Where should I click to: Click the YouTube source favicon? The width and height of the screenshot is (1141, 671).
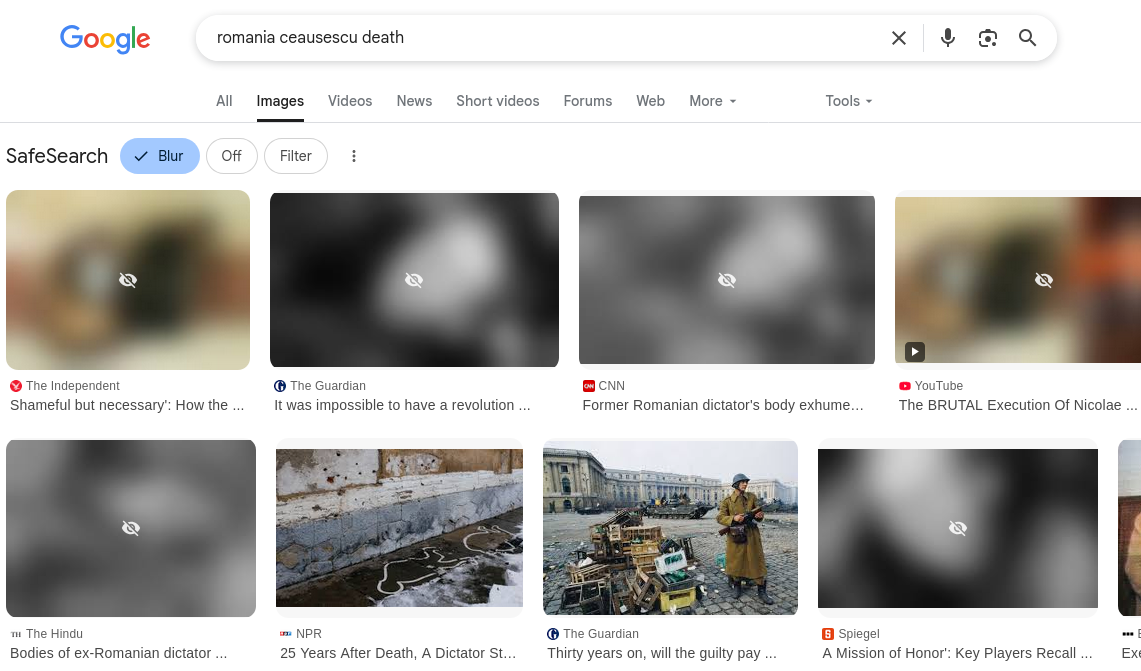pos(905,386)
